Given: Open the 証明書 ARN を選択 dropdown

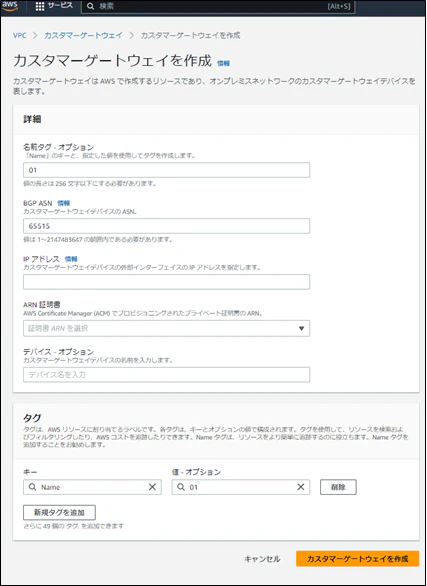Looking at the screenshot, I should coord(166,328).
